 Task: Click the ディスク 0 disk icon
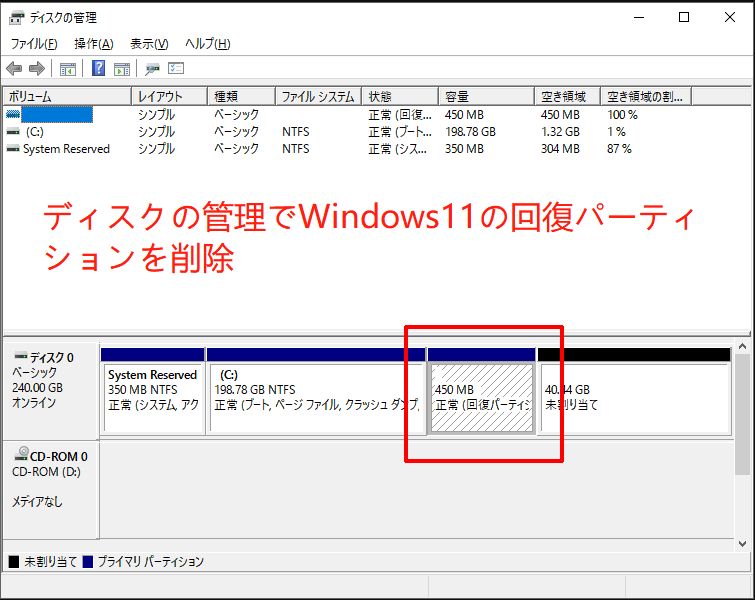tap(21, 356)
